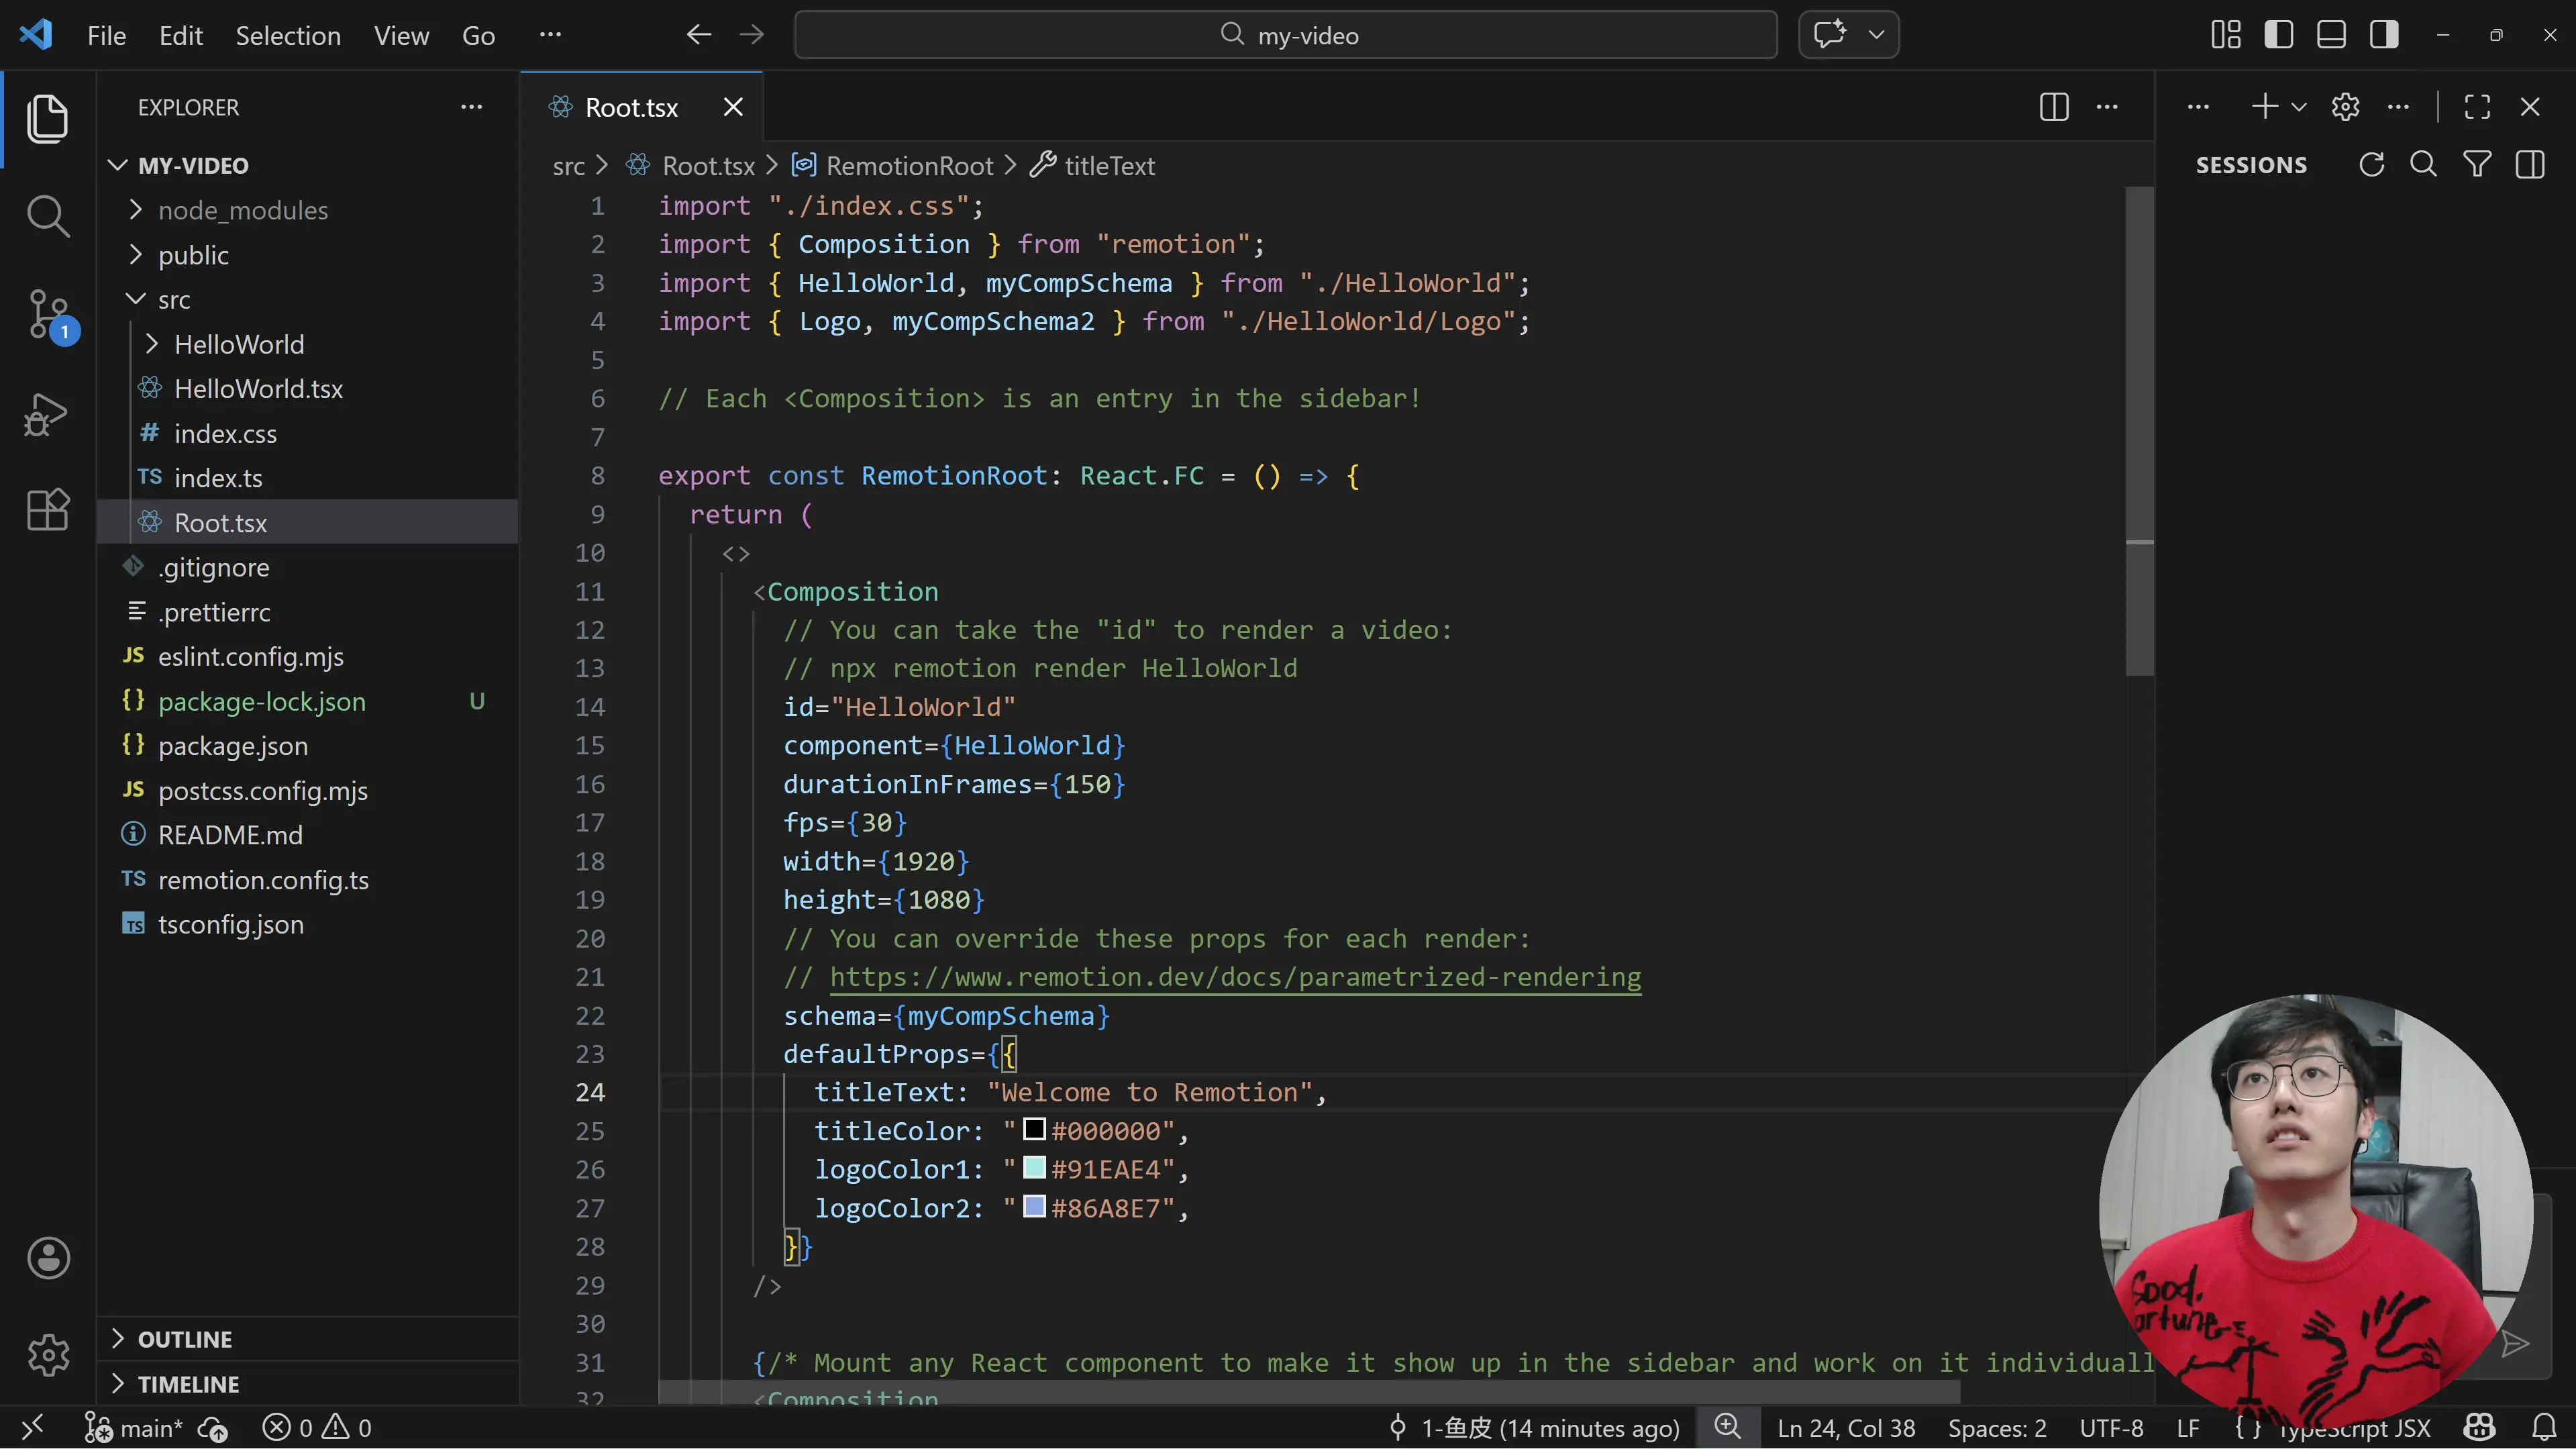
Task: Click split editor right icon
Action: pos(2053,107)
